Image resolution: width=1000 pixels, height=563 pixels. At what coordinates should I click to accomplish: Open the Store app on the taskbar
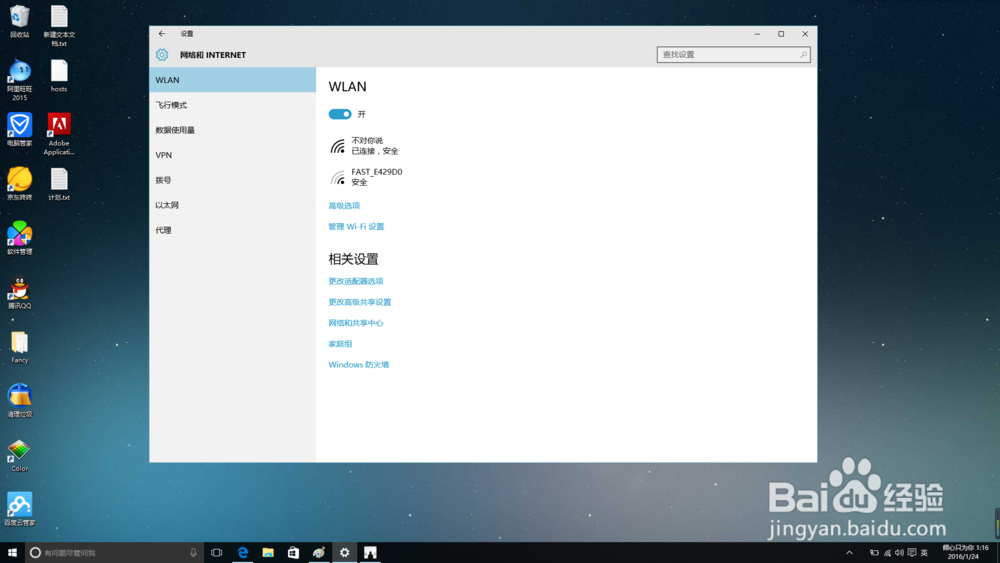coord(293,553)
